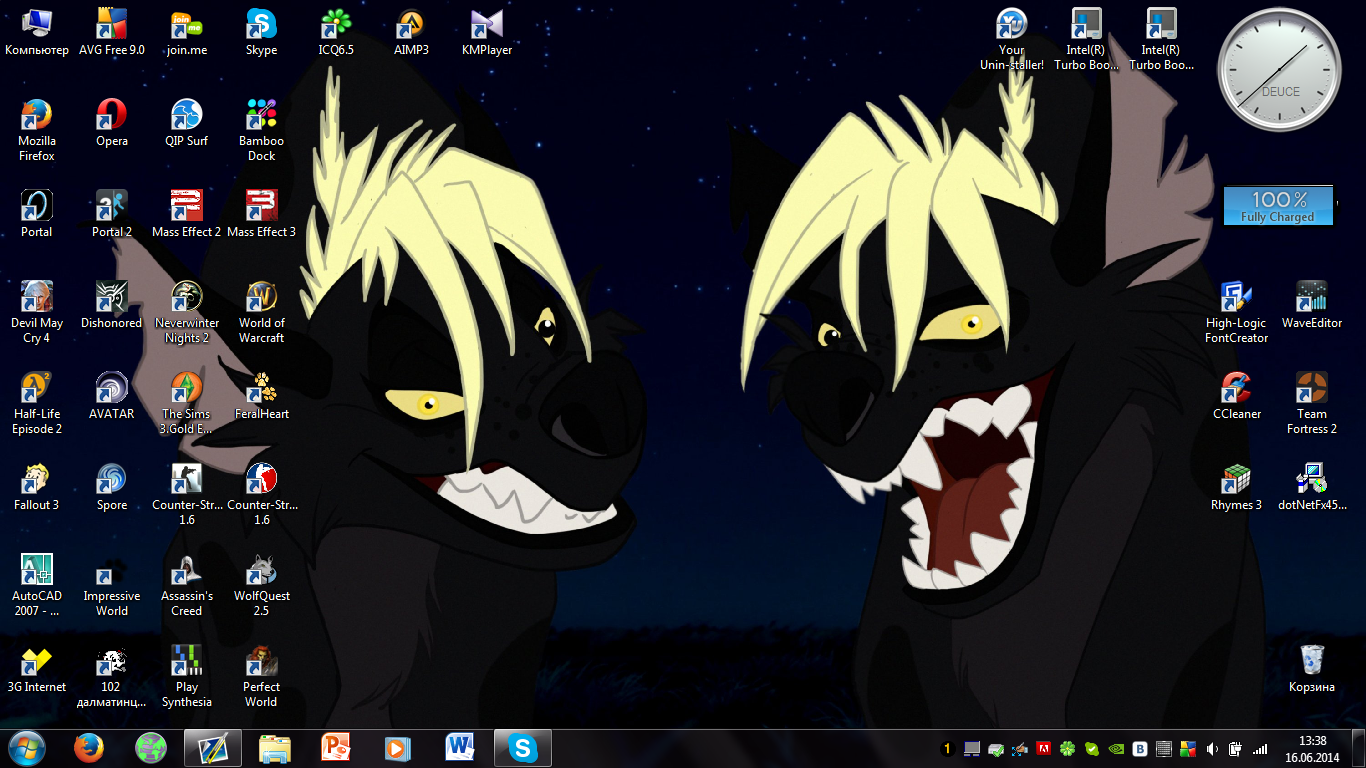
Task: Open Windows Explorer from the taskbar
Action: coord(275,748)
